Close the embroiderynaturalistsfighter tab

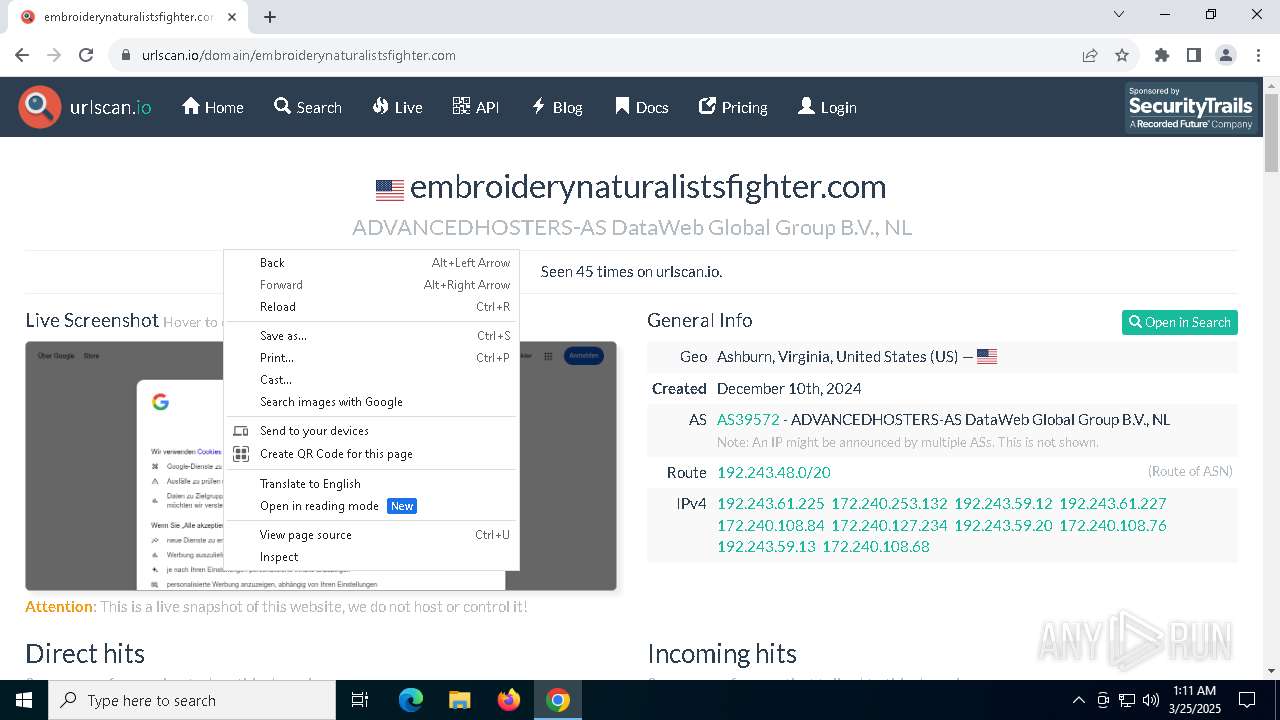pyautogui.click(x=232, y=17)
